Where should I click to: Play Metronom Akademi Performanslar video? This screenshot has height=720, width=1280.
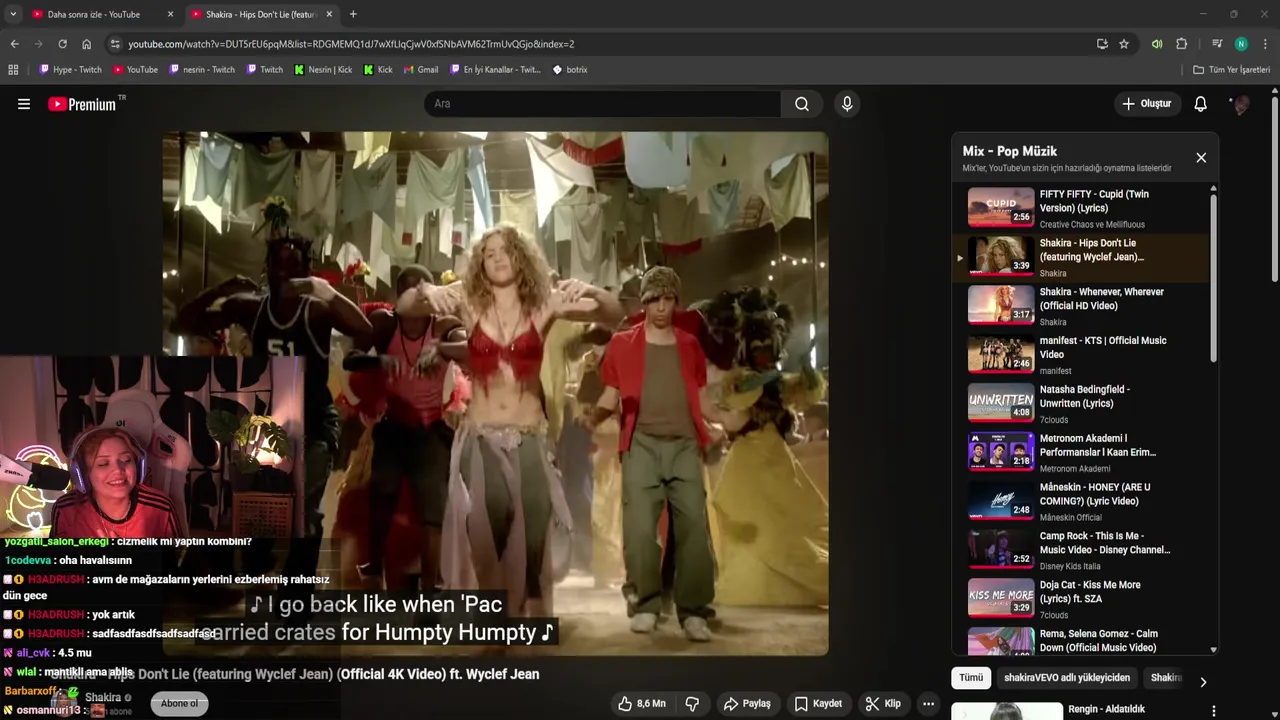(1080, 453)
